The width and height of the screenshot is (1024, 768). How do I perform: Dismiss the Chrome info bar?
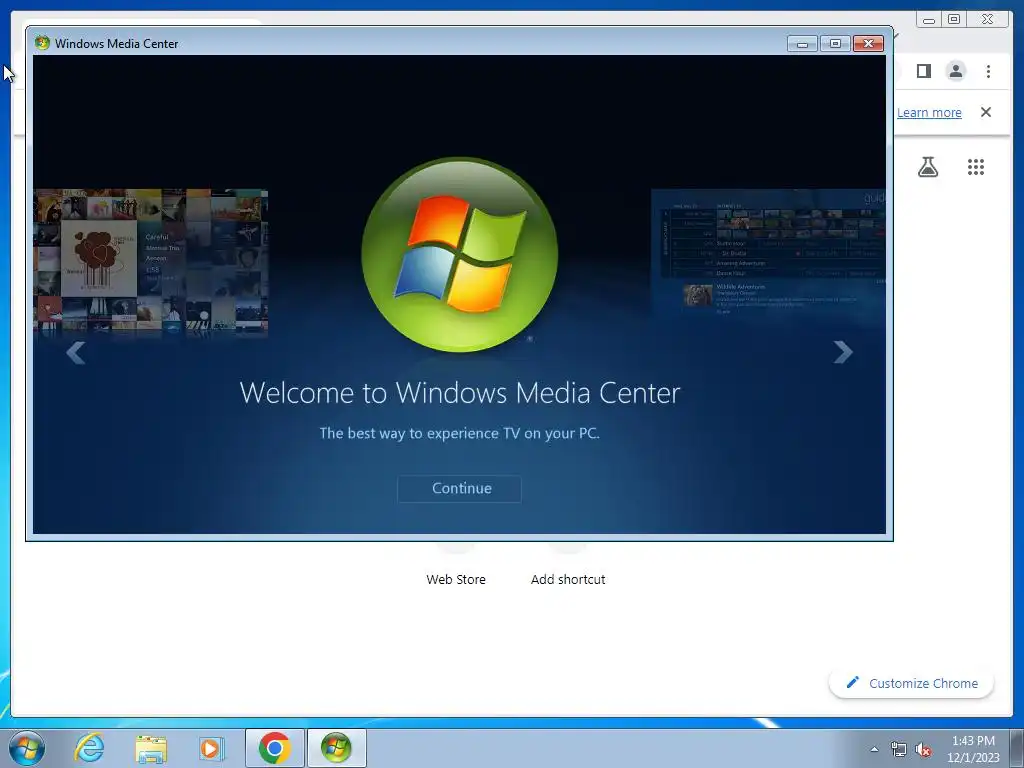986,112
